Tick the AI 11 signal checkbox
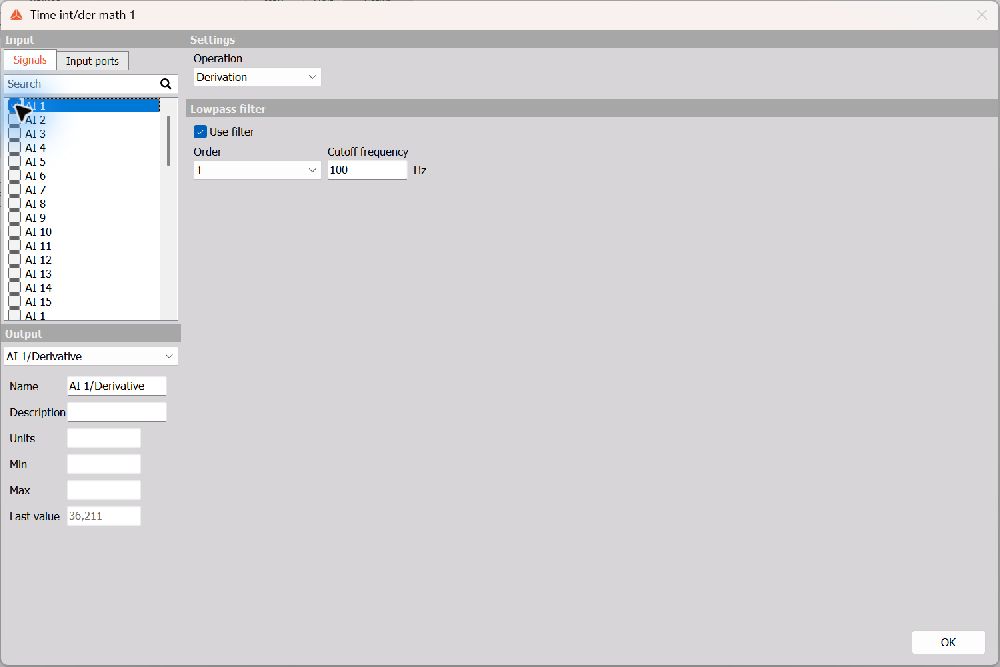This screenshot has height=667, width=1000. point(14,246)
